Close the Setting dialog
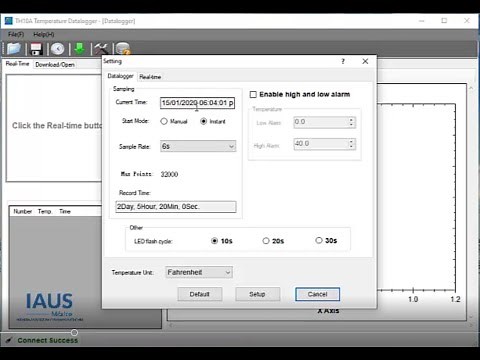Viewport: 480px width, 360px height. pos(365,61)
